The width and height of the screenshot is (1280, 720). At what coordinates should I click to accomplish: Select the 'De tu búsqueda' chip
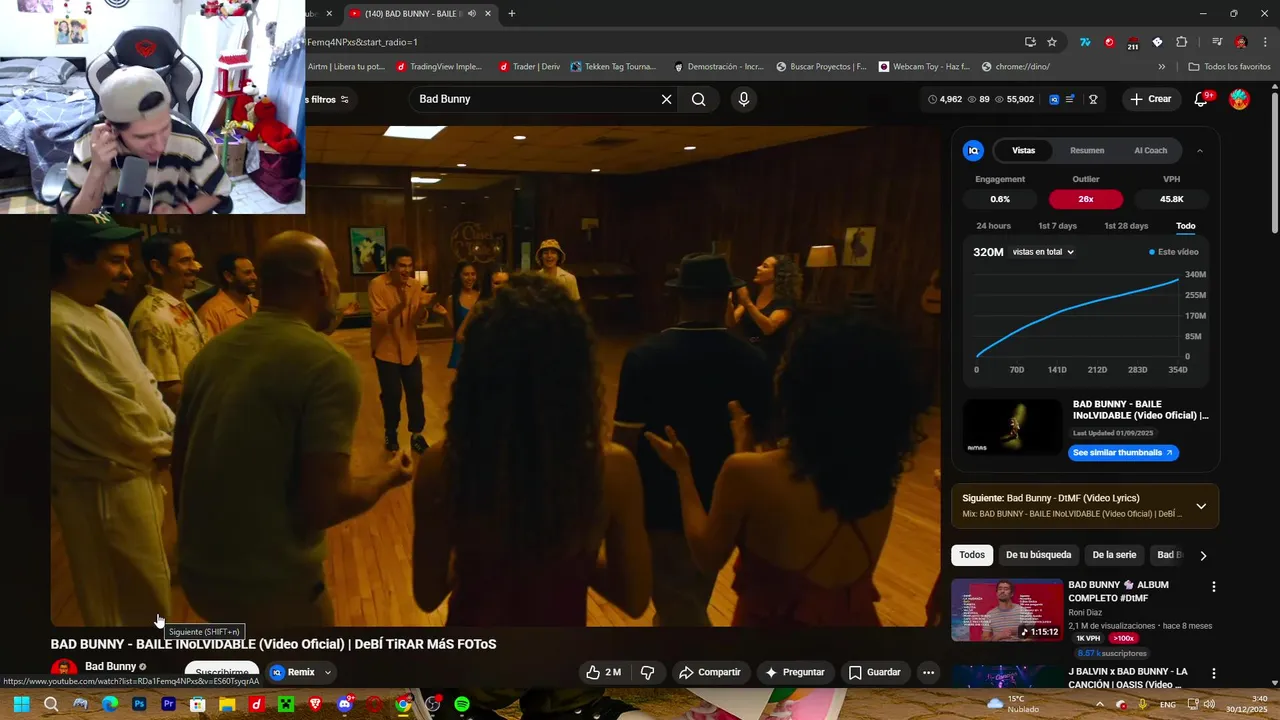click(x=1038, y=555)
